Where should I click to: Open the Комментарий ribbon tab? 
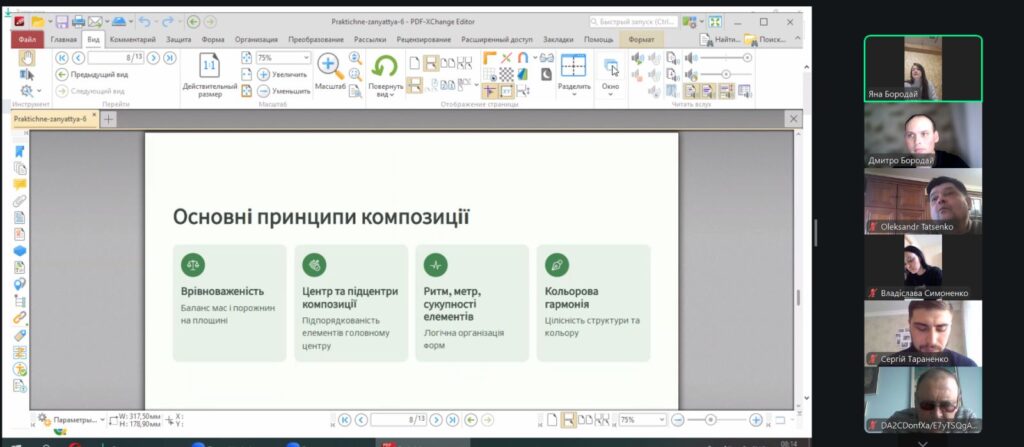[x=132, y=39]
